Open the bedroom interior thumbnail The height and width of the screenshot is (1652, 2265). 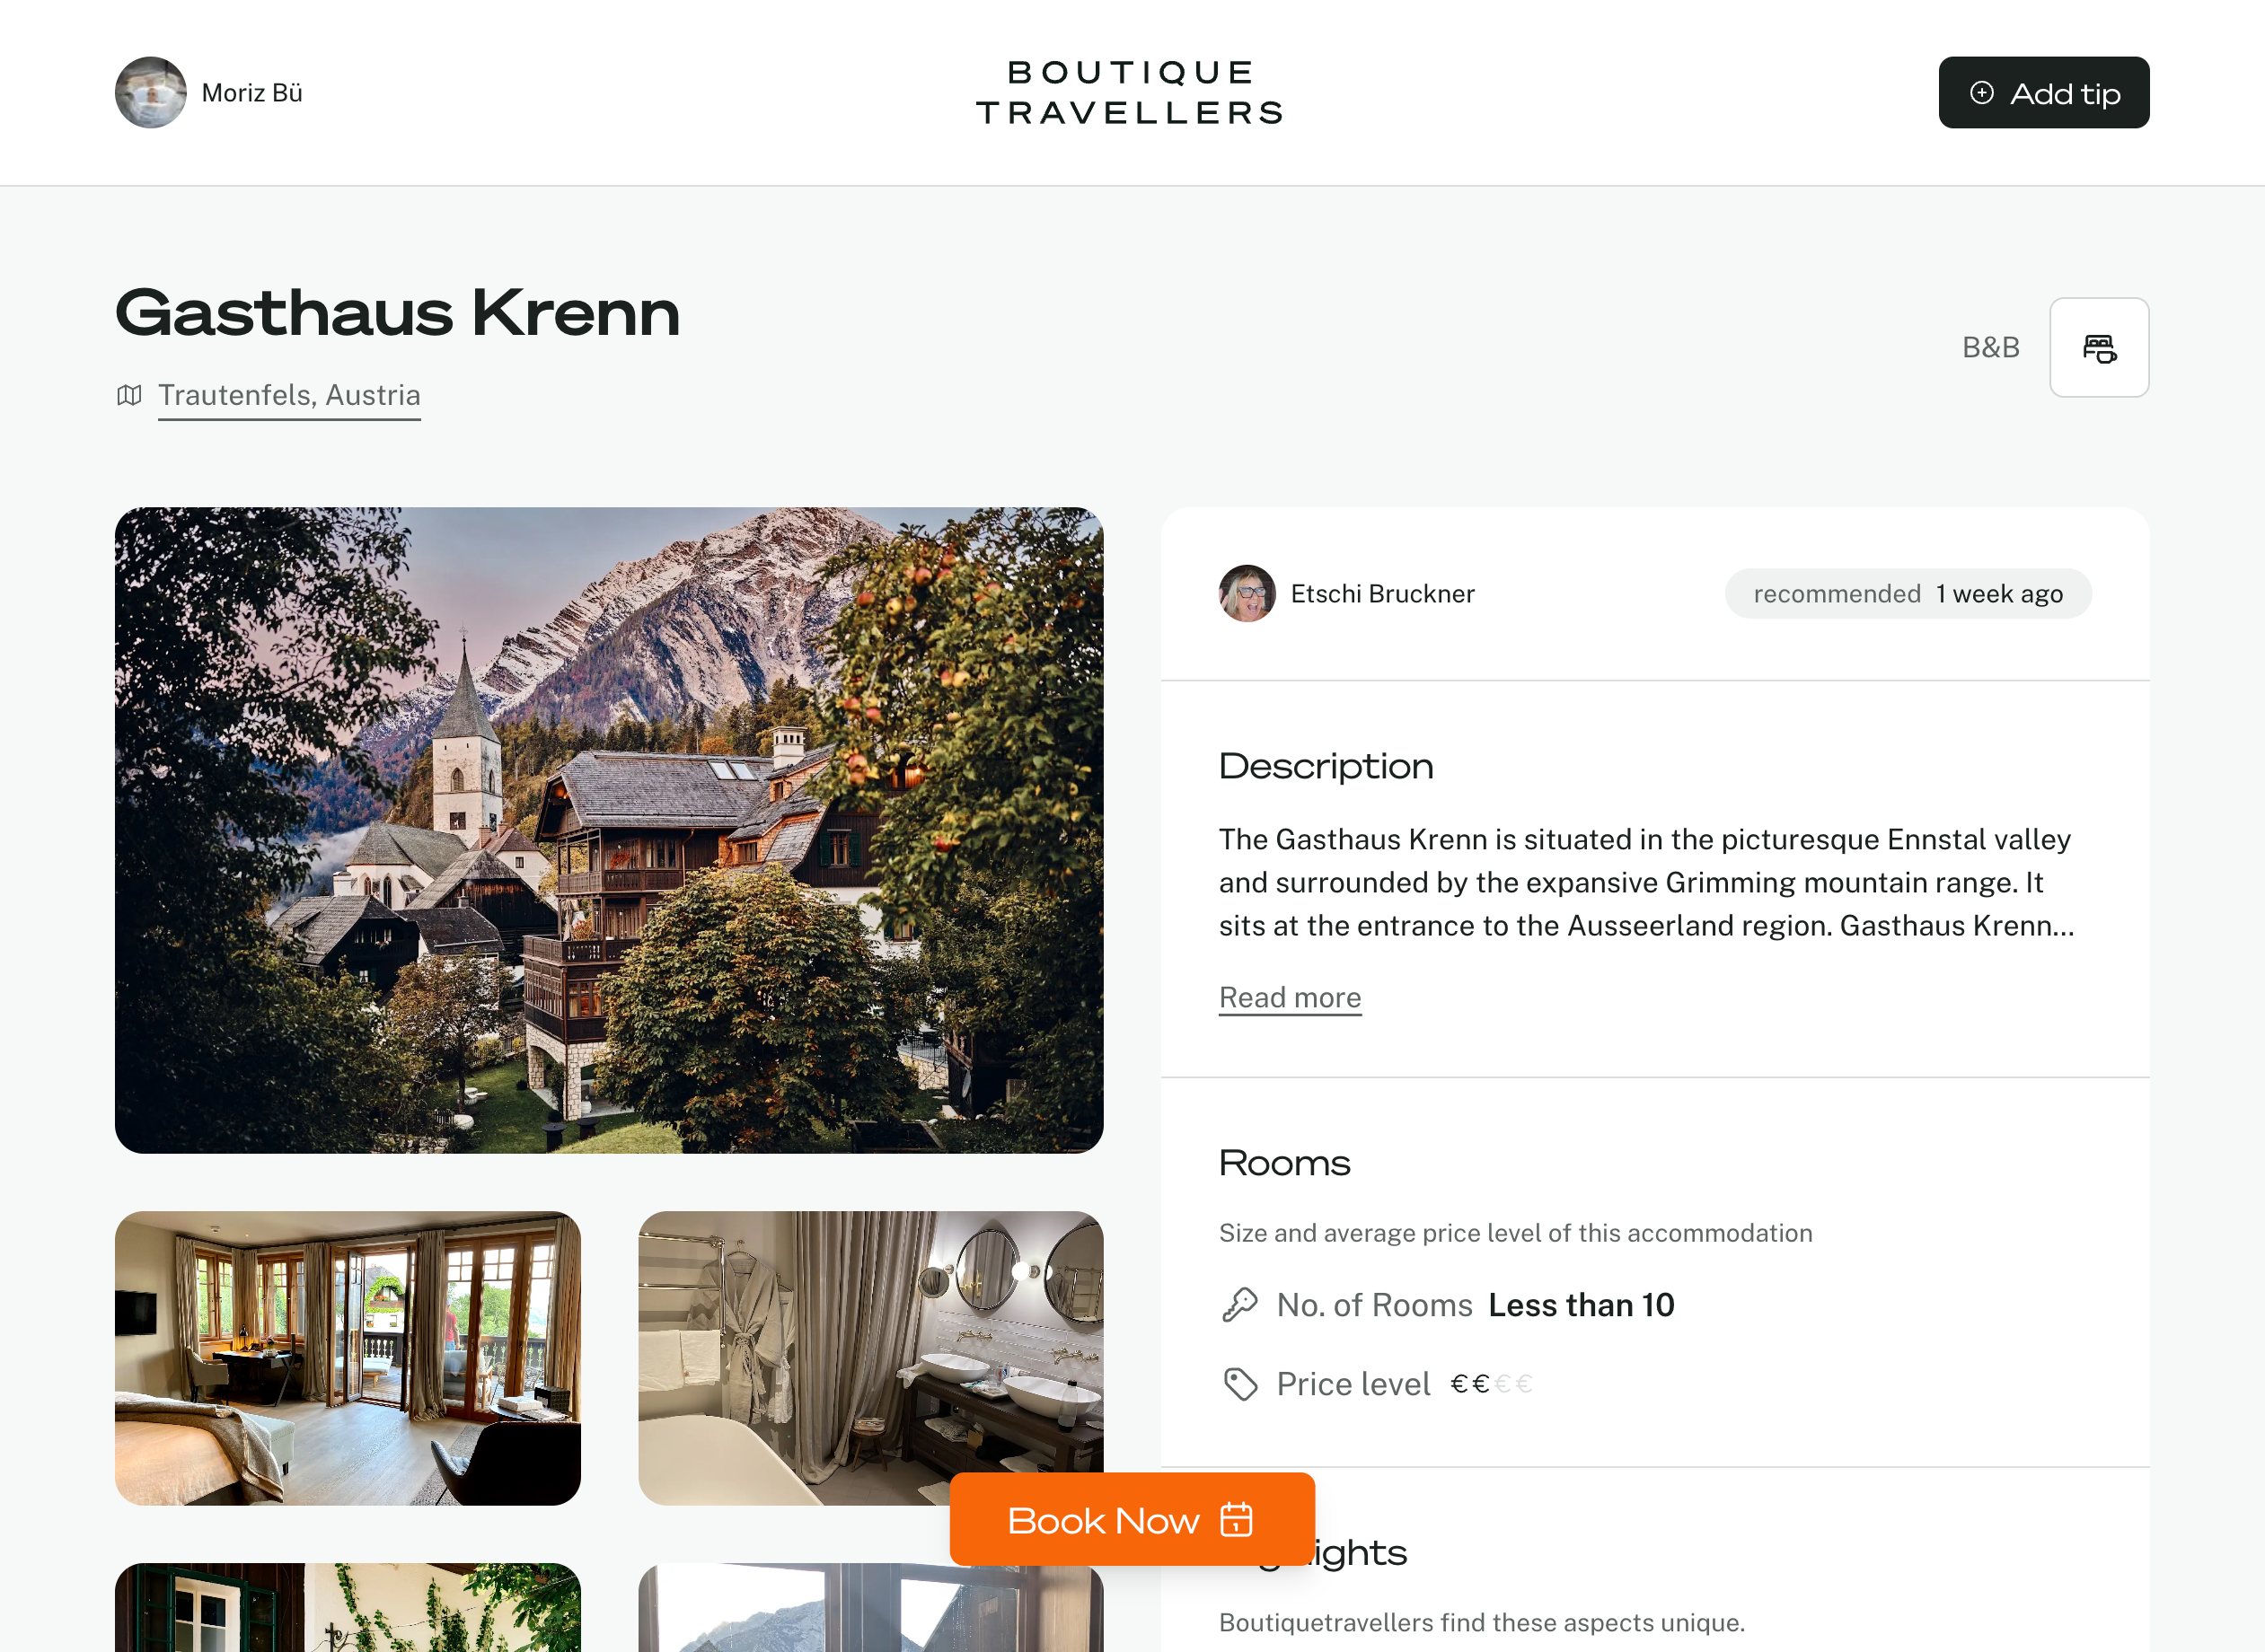coord(348,1358)
